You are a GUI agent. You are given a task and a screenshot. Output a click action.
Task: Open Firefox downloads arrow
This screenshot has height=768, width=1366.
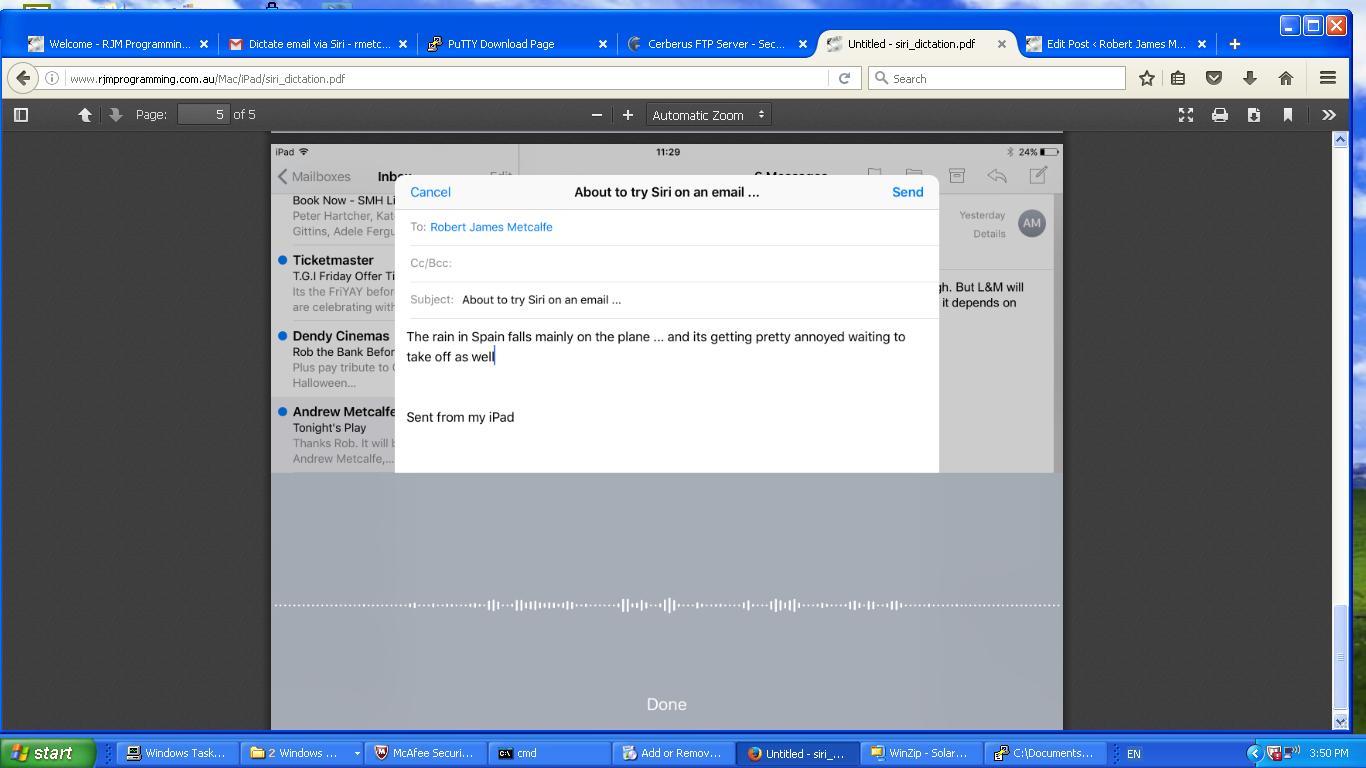click(x=1250, y=78)
